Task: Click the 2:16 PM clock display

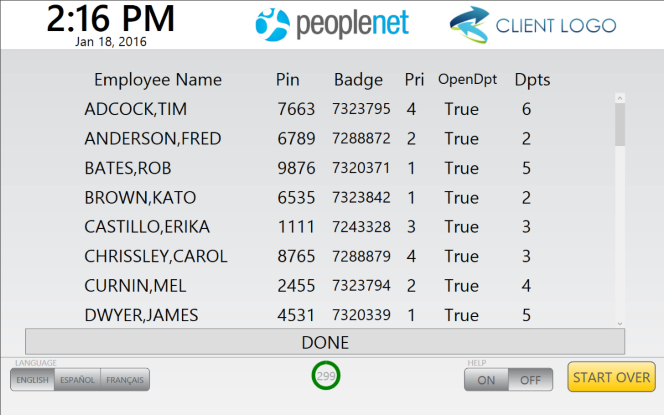Action: pos(111,19)
